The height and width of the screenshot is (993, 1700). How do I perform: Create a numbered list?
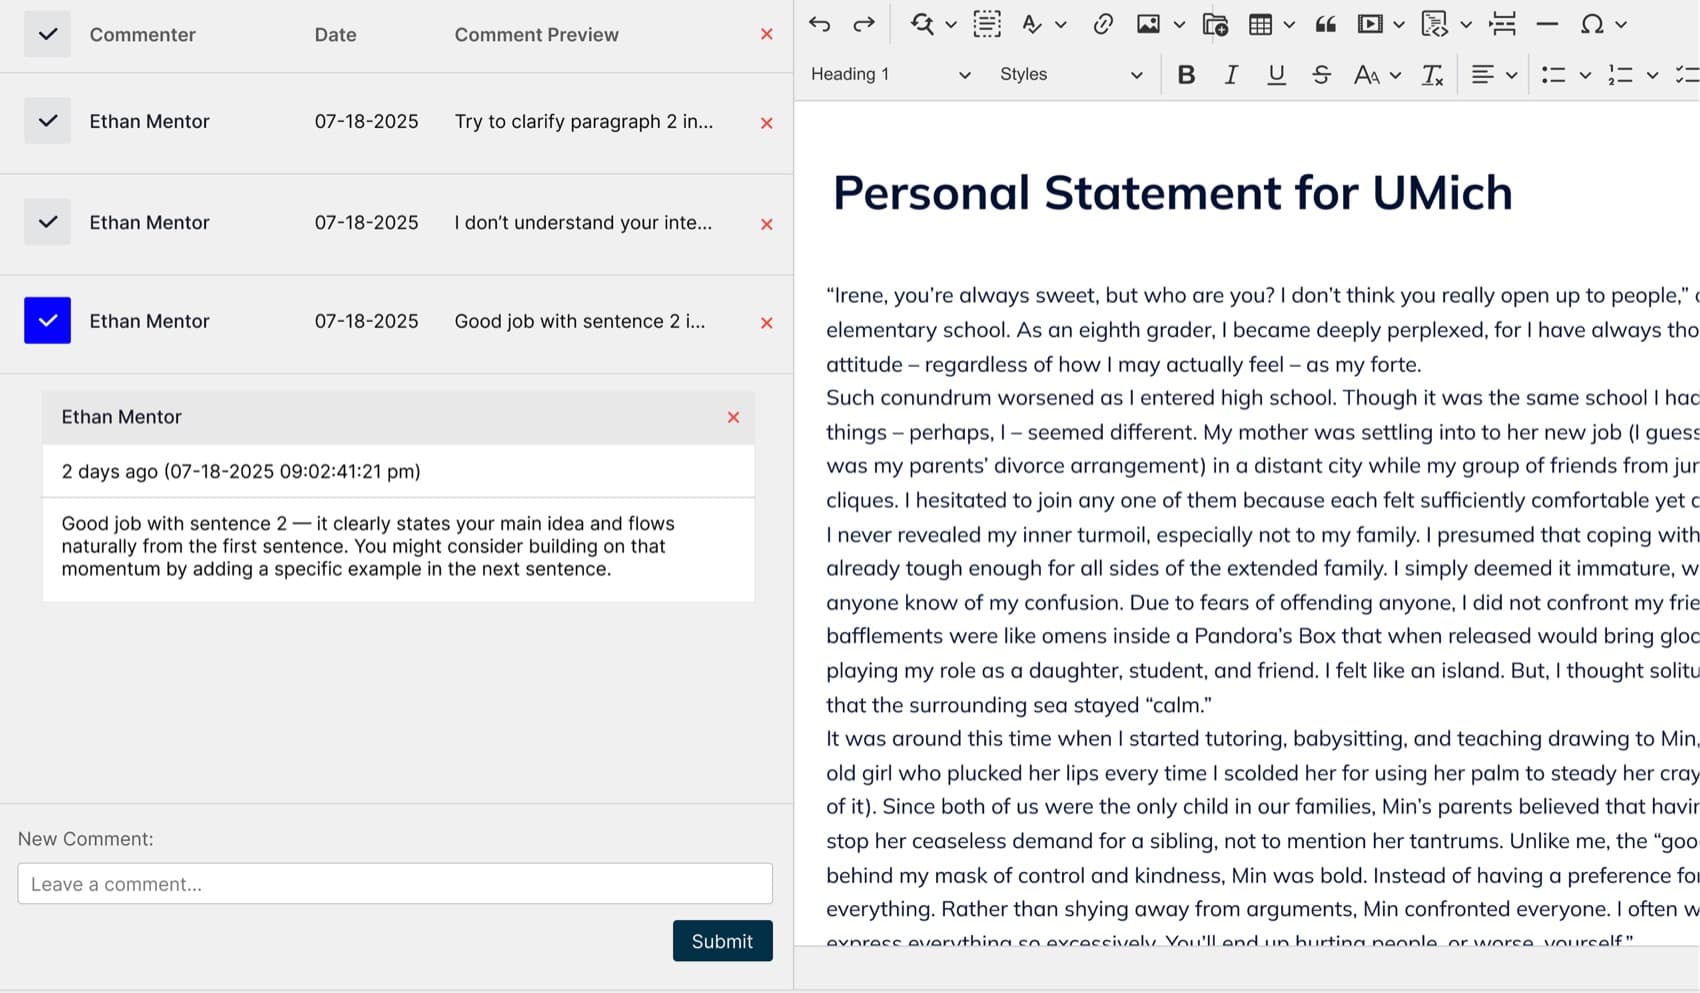[x=1620, y=74]
